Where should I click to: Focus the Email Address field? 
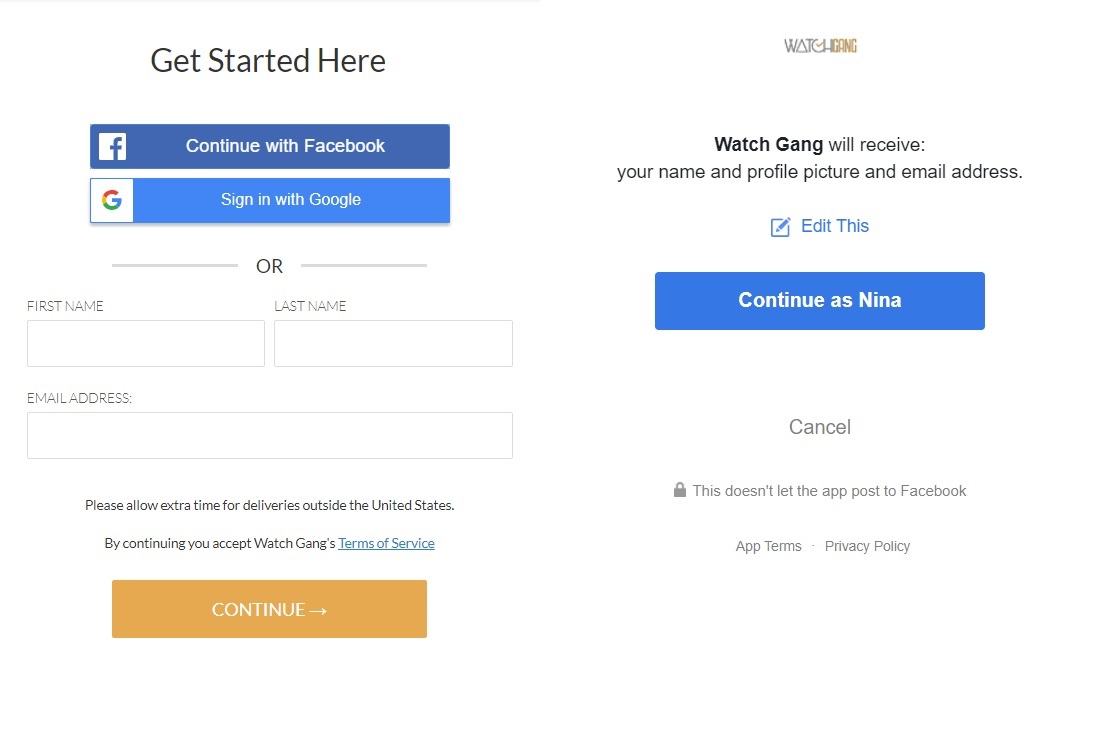[270, 435]
